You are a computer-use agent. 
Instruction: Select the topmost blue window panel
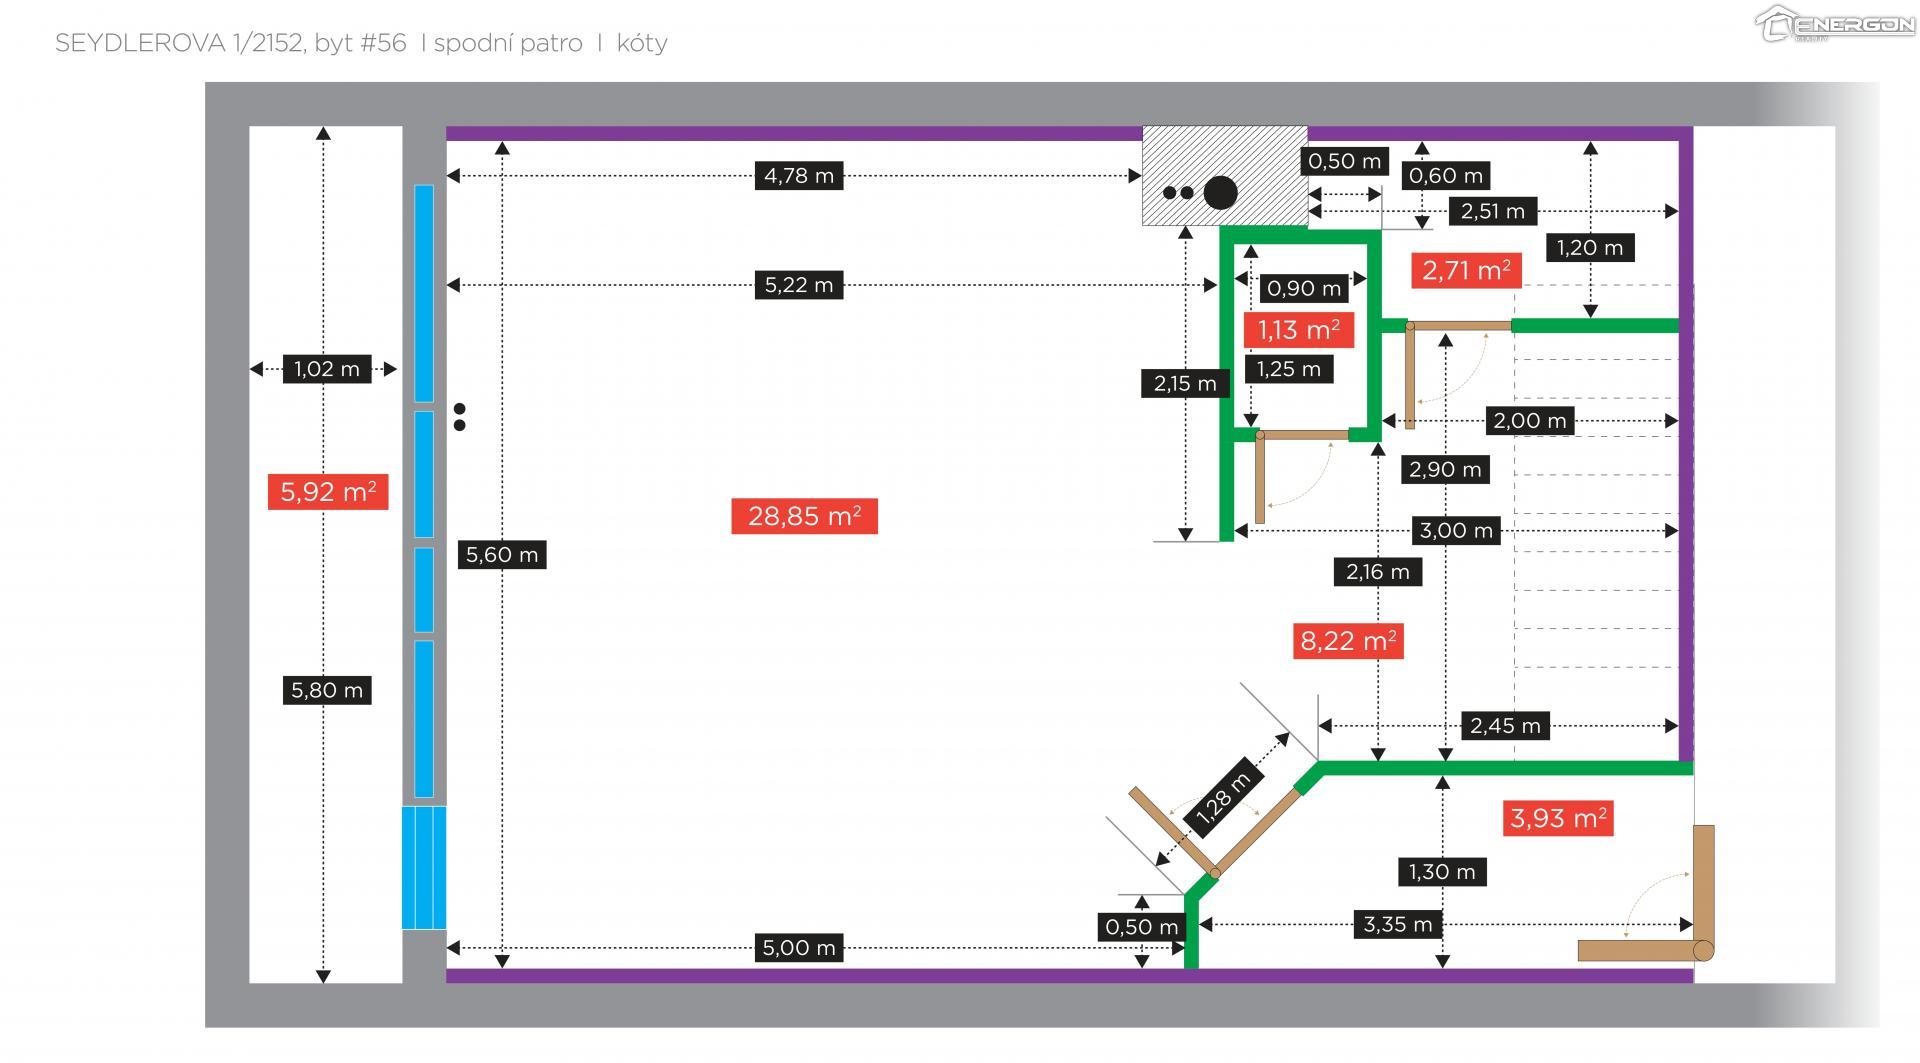click(424, 293)
